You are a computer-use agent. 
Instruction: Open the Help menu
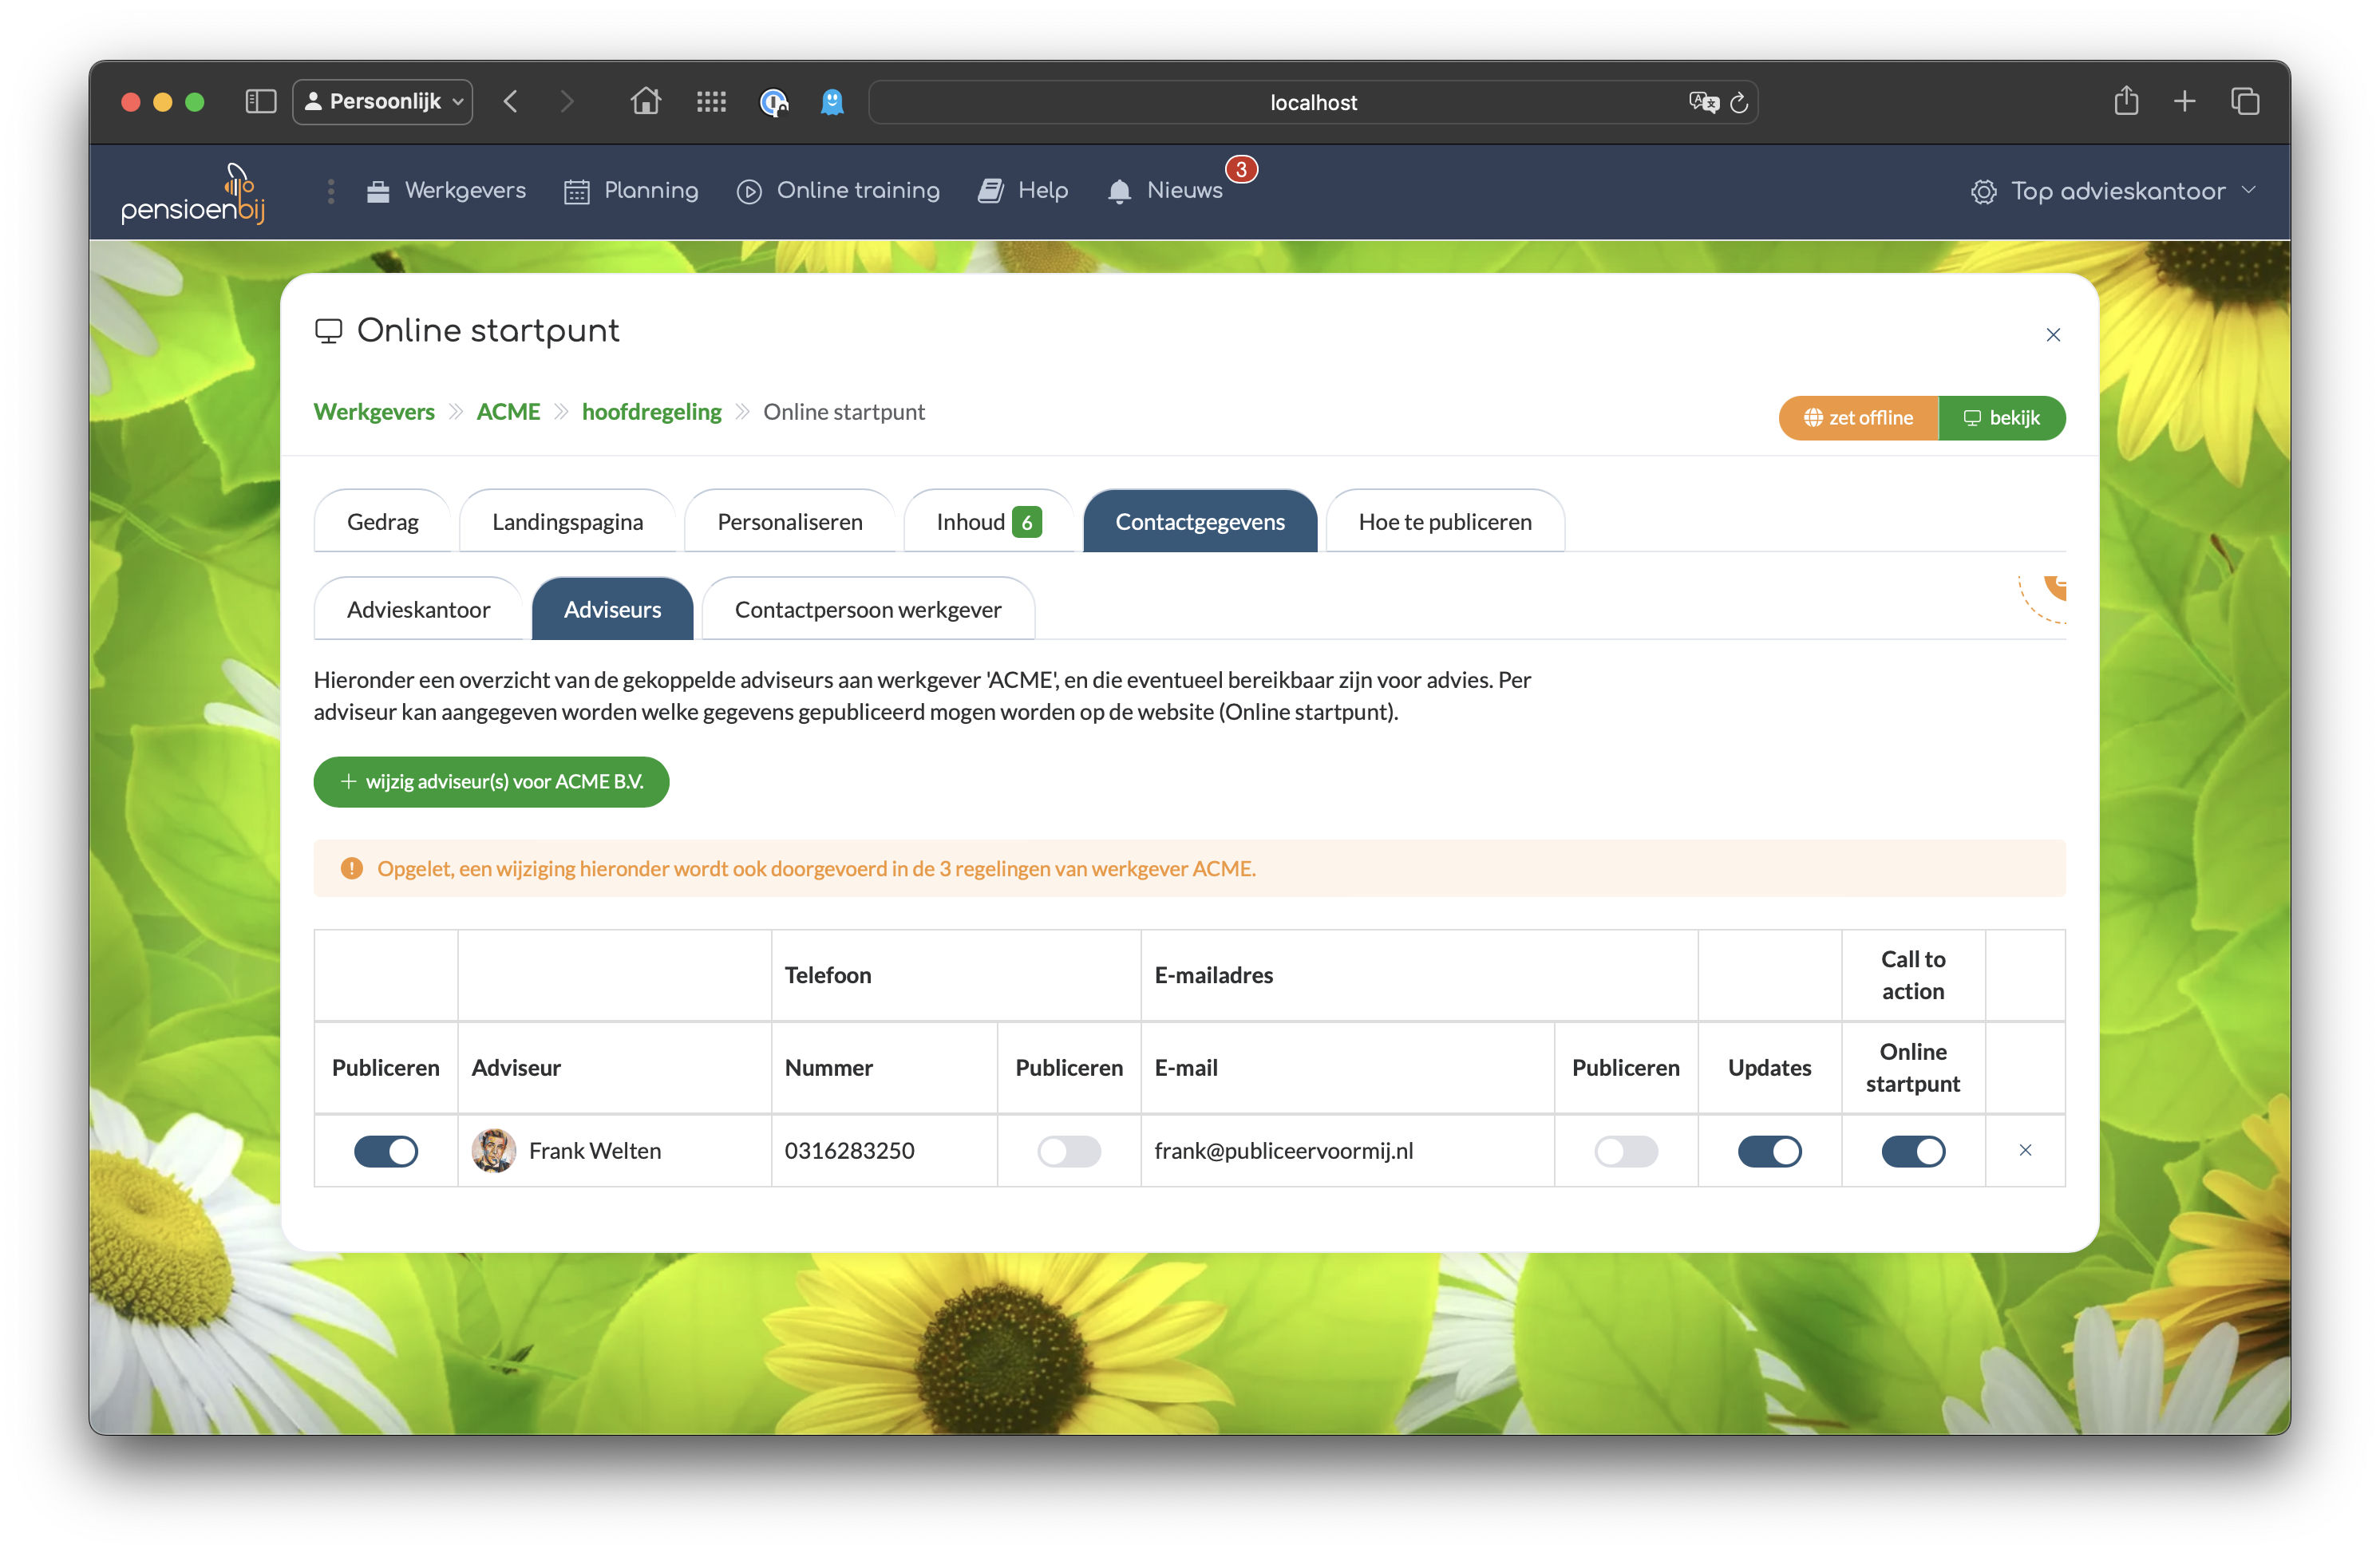[x=1023, y=191]
